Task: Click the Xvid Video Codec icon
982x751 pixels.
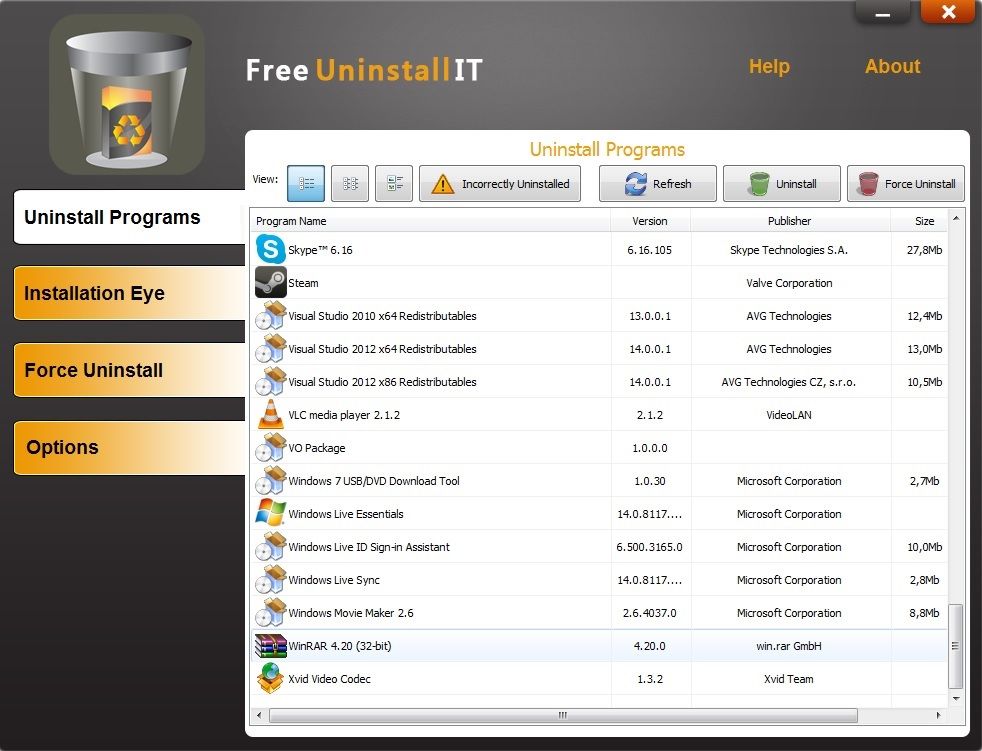Action: (271, 678)
